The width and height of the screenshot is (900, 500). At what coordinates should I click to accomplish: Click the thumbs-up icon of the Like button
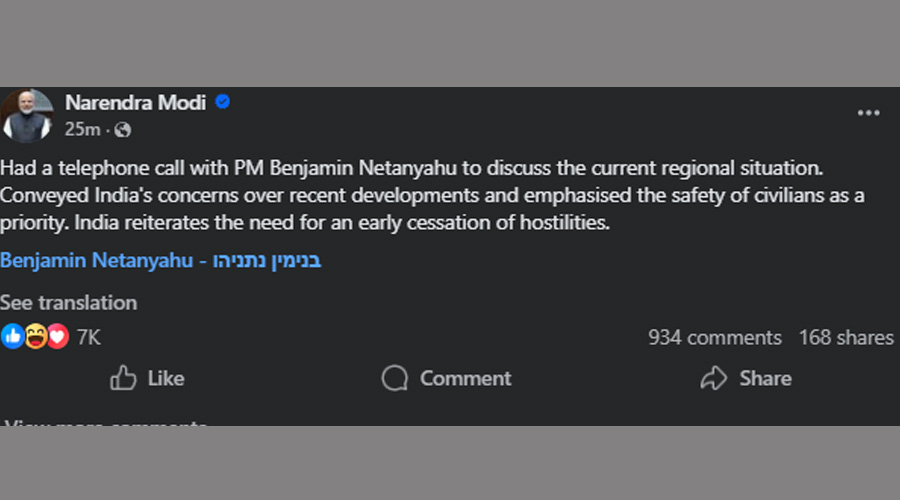(123, 378)
